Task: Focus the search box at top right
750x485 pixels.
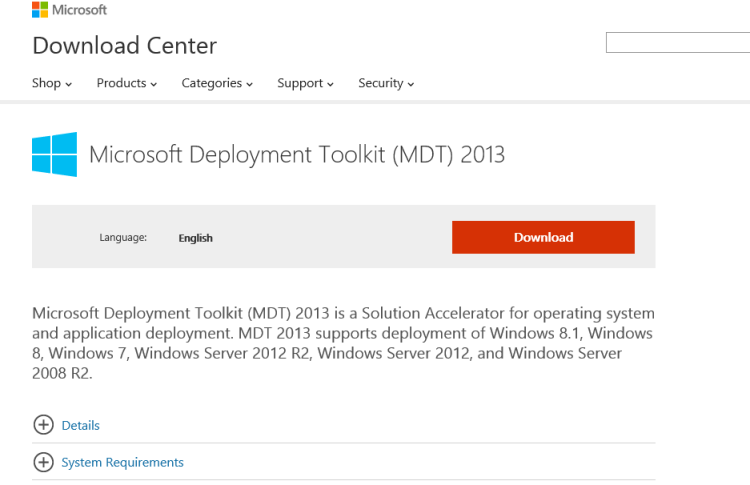Action: coord(678,43)
